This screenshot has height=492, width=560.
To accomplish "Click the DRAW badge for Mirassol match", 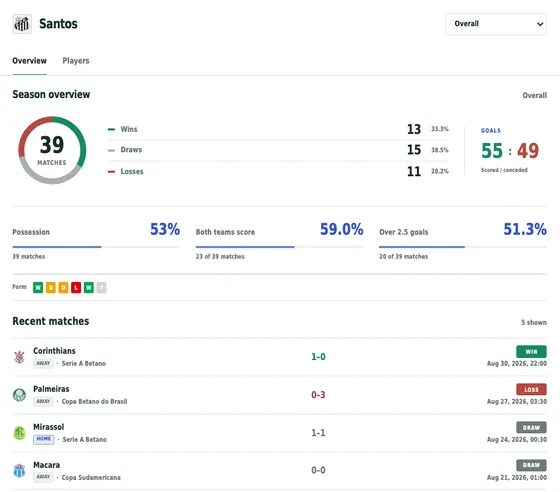I will click(531, 427).
